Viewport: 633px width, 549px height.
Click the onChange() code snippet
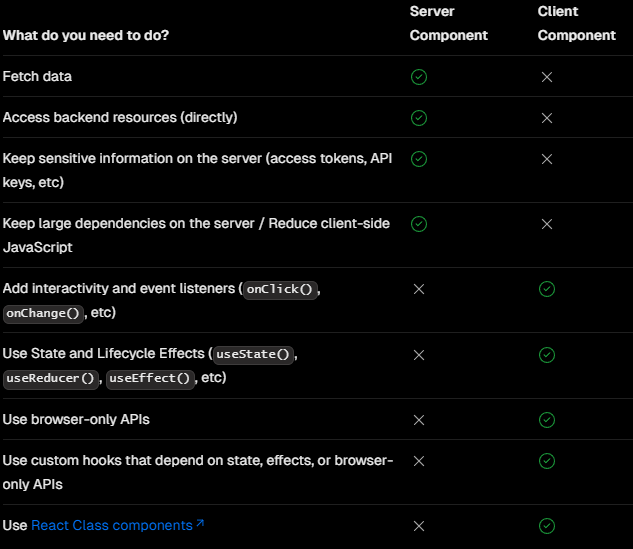tap(43, 314)
